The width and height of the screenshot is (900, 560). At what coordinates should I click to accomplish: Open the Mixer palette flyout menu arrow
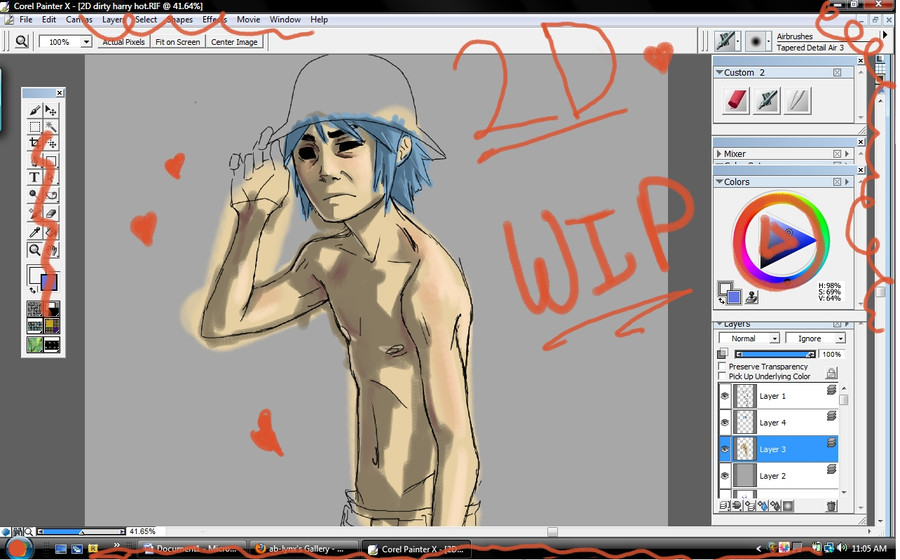pos(847,154)
